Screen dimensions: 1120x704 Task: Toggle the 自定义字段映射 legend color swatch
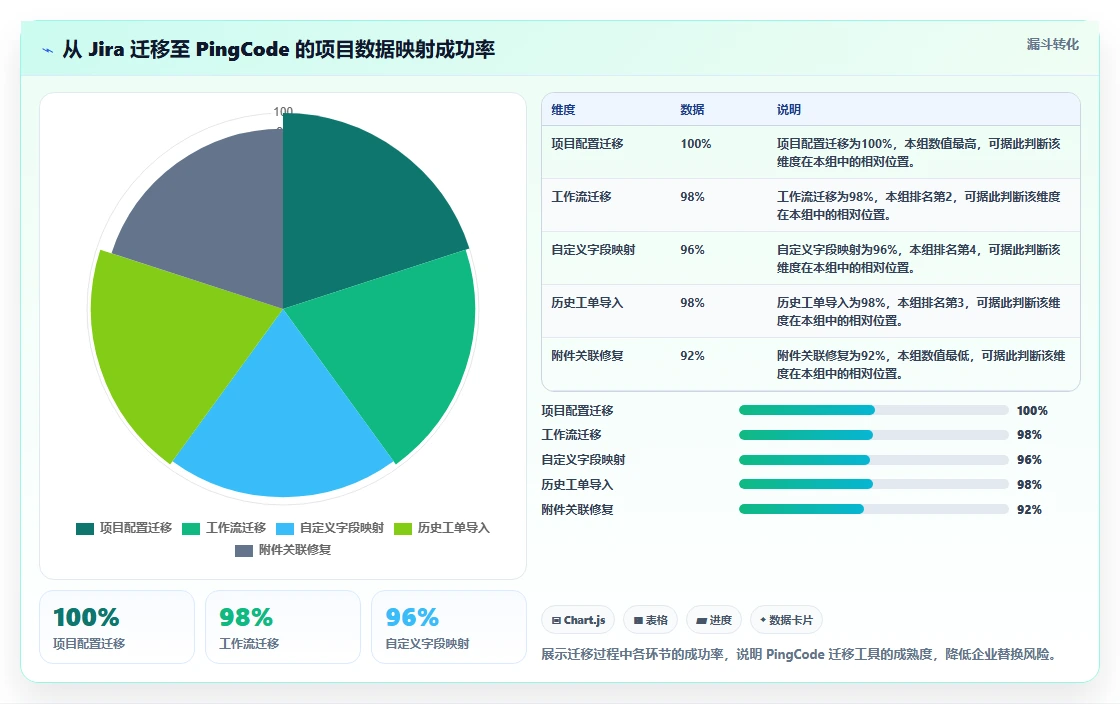point(285,528)
